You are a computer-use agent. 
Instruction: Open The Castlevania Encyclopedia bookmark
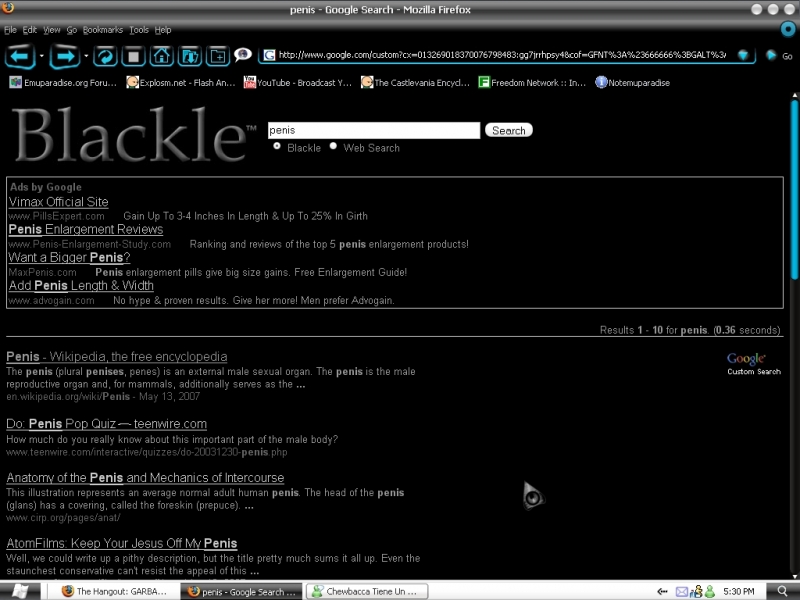pyautogui.click(x=415, y=83)
